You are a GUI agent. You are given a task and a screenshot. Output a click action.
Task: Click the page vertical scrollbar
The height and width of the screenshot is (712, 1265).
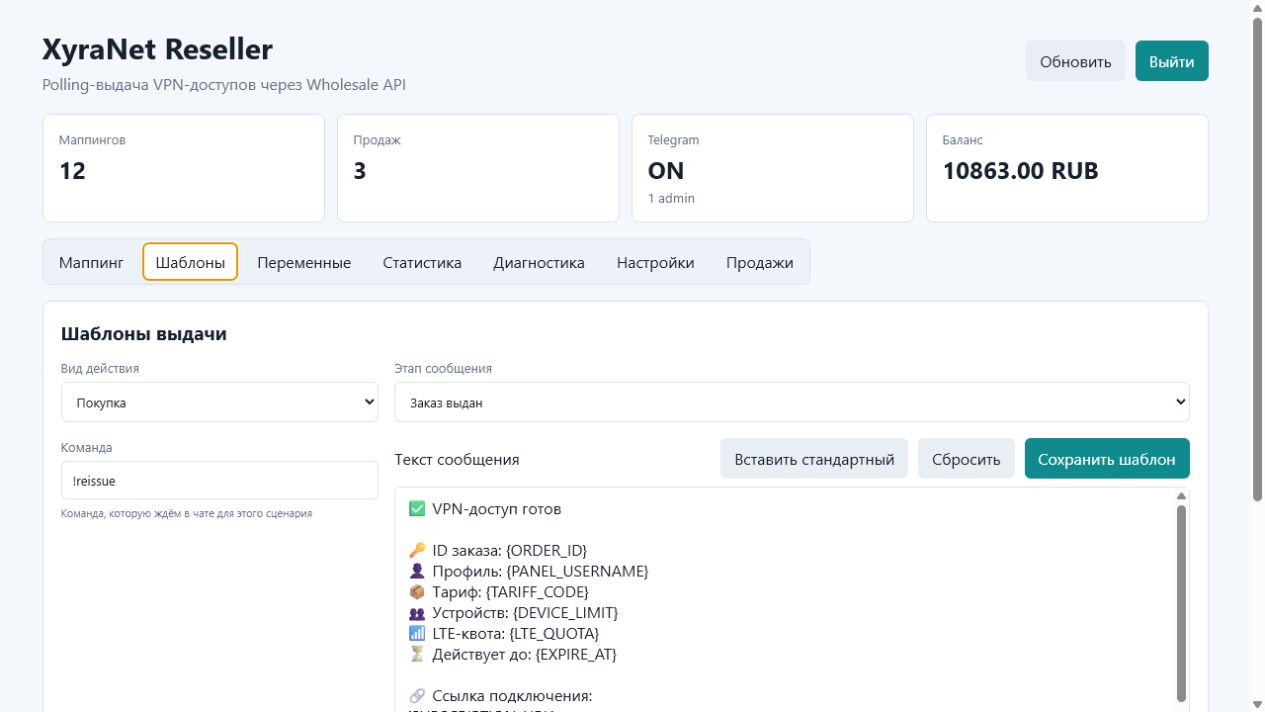[x=1257, y=260]
